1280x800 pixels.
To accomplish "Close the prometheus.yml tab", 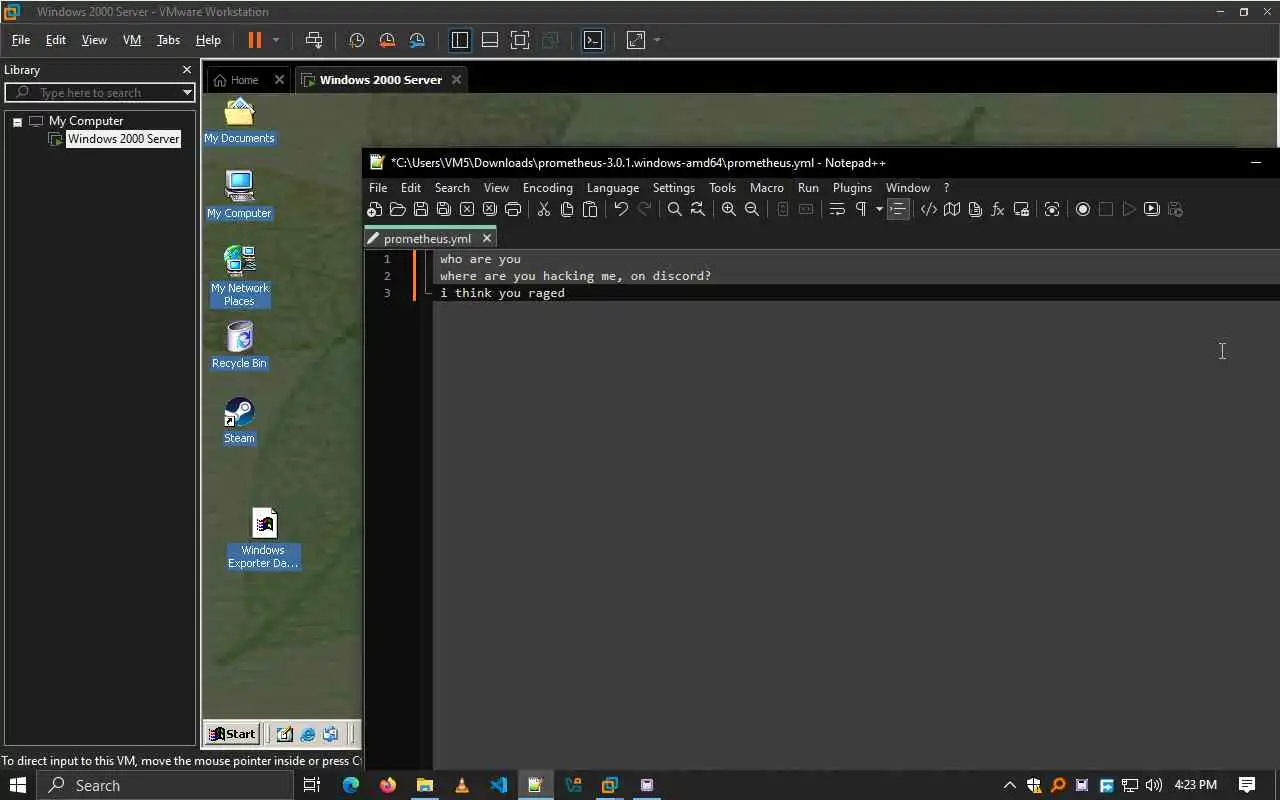I will (487, 238).
